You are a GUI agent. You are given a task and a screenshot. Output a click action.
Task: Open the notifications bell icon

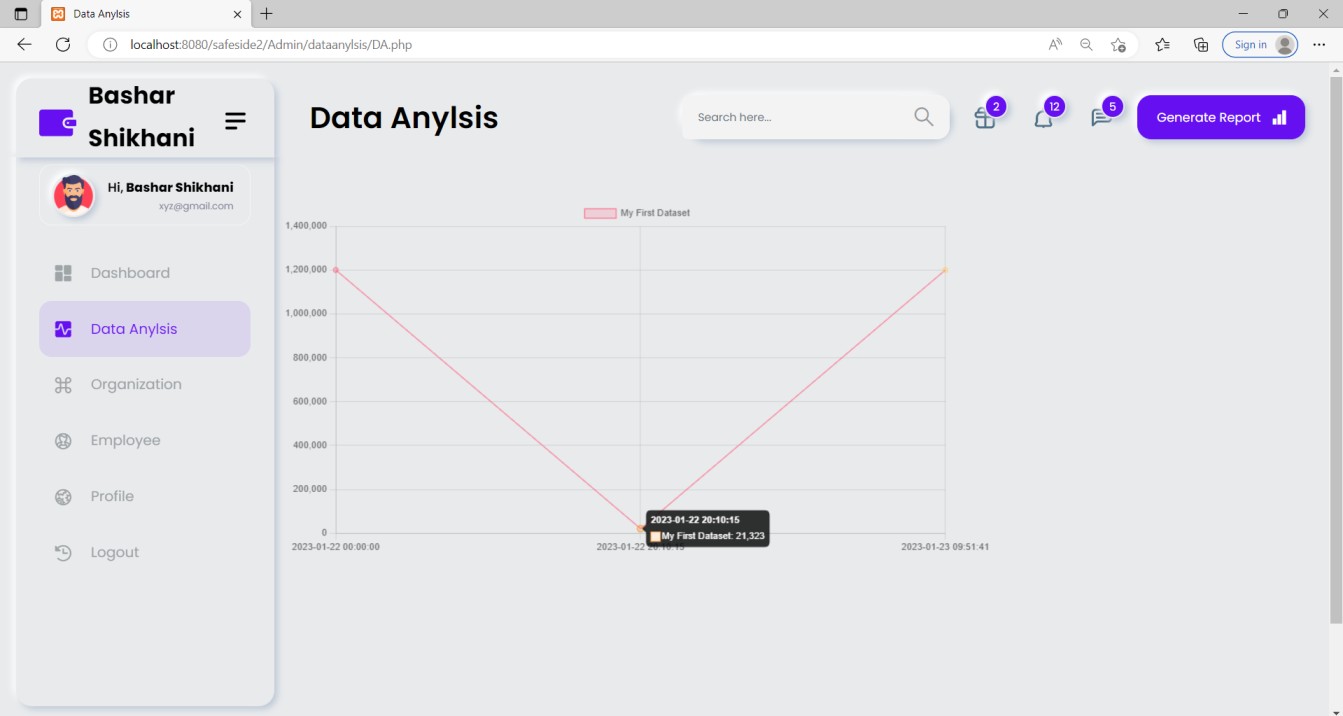point(1043,118)
